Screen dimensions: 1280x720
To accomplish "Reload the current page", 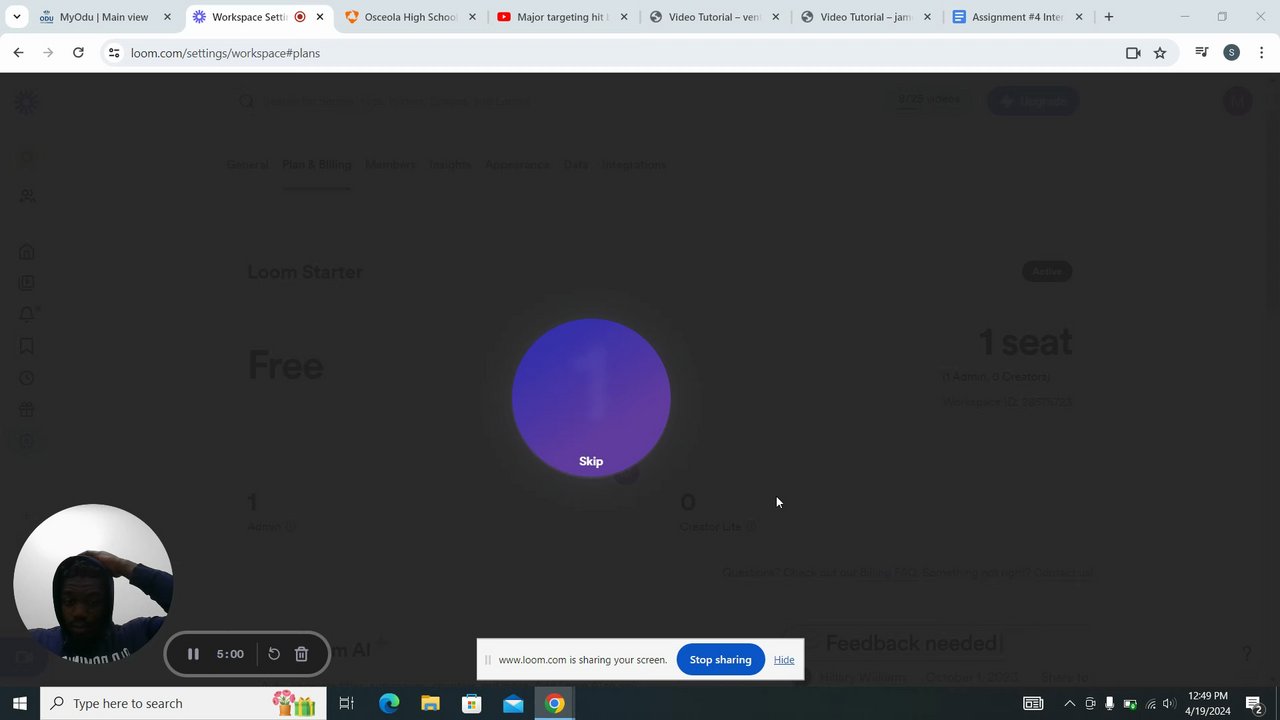I will point(78,53).
